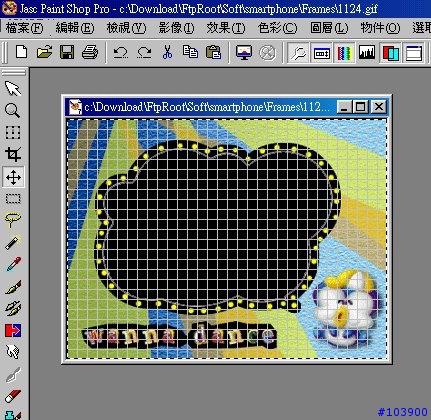Select the Magic Wand tool
Screen dimensions: 431x420
(x=14, y=242)
